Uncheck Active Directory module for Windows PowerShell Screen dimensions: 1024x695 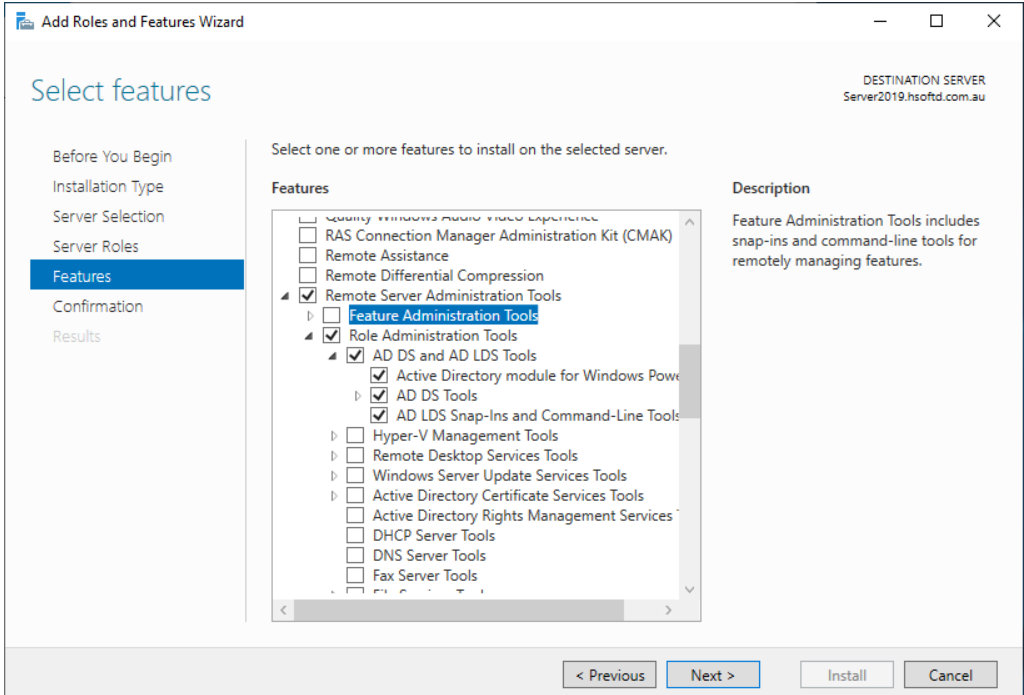(x=379, y=376)
